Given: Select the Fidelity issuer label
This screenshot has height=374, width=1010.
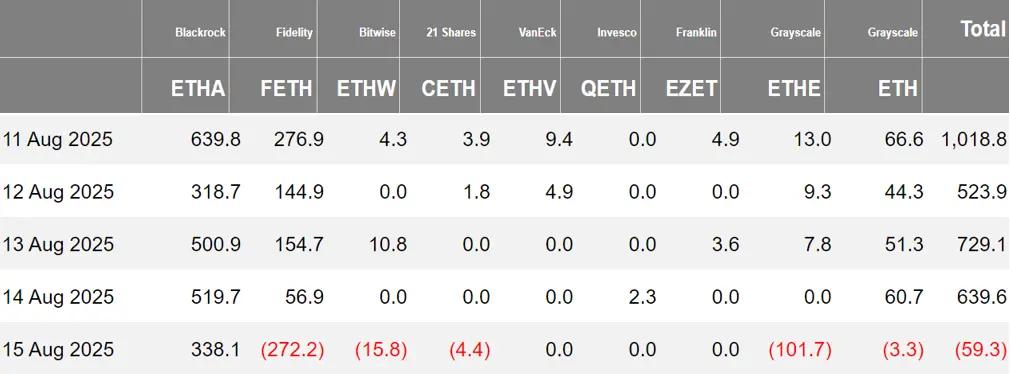Looking at the screenshot, I should [296, 32].
